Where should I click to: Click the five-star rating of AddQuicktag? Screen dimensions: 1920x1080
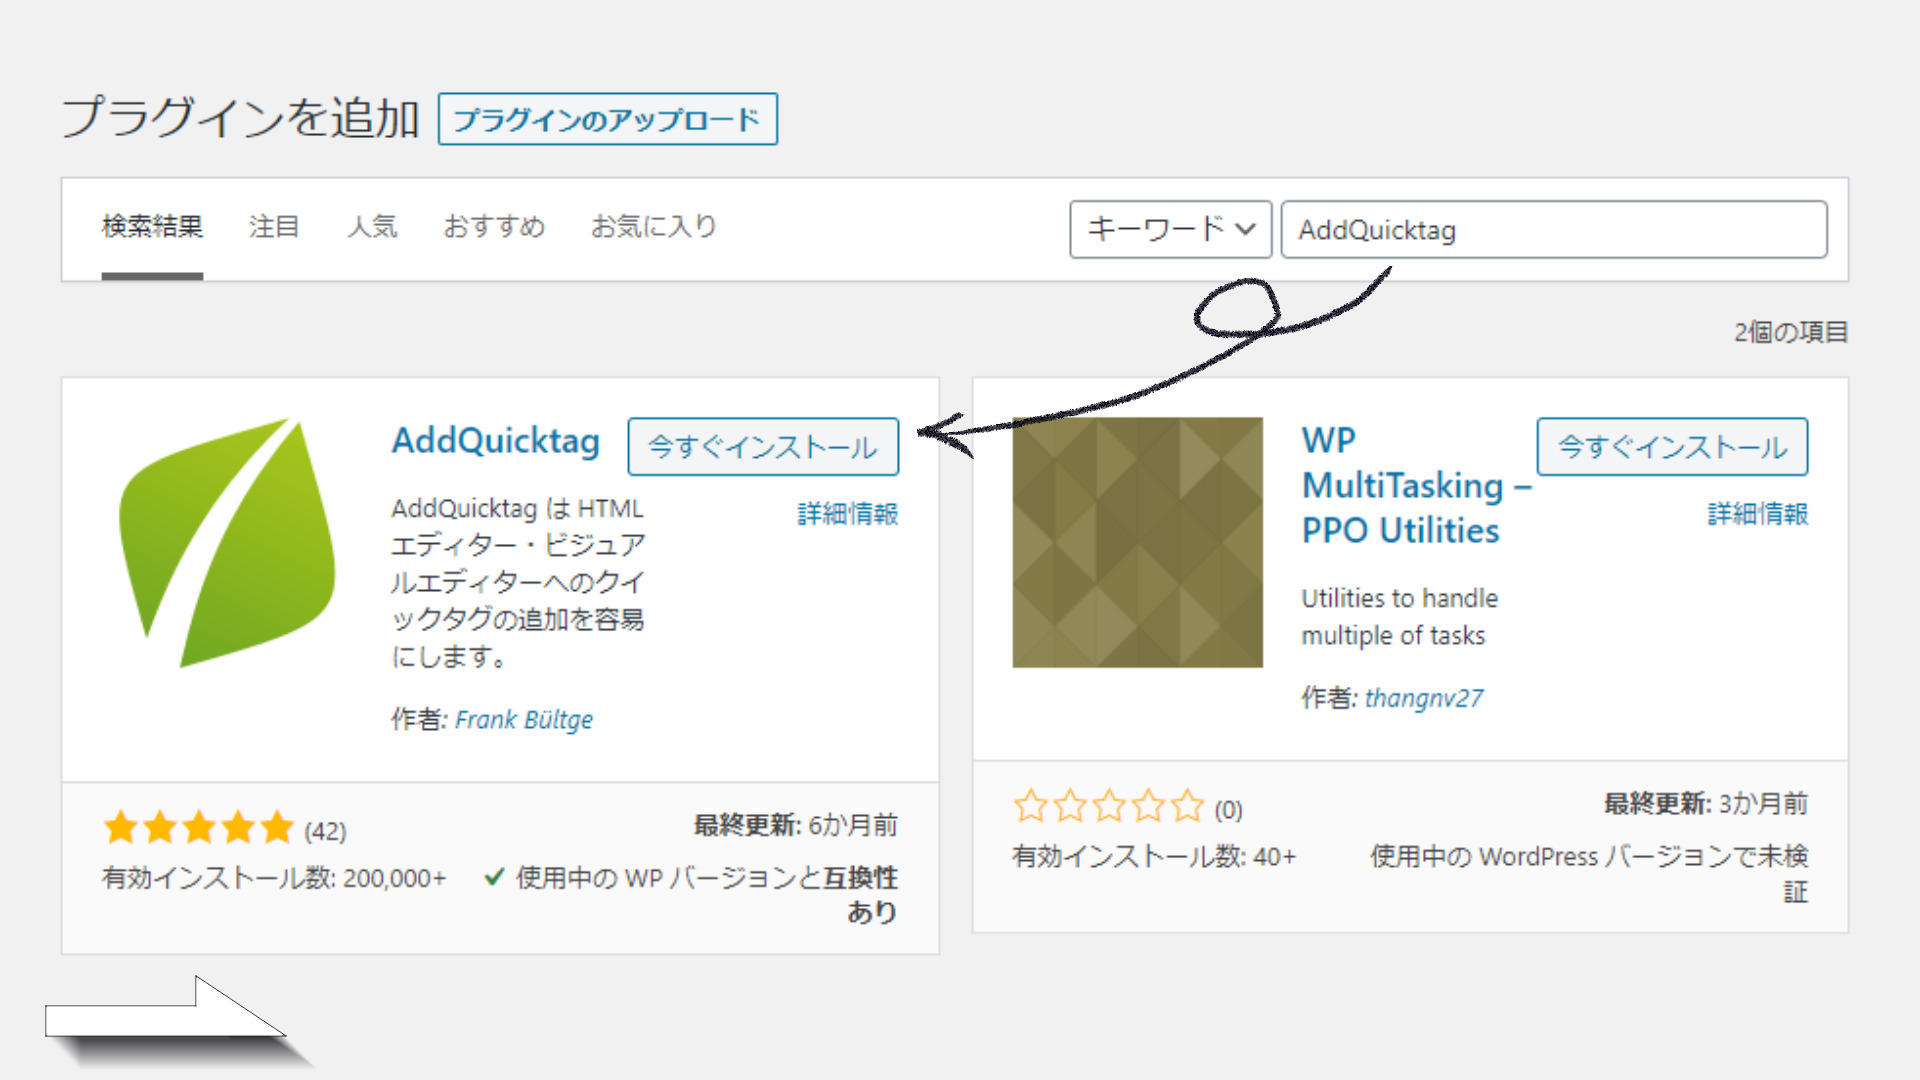198,828
